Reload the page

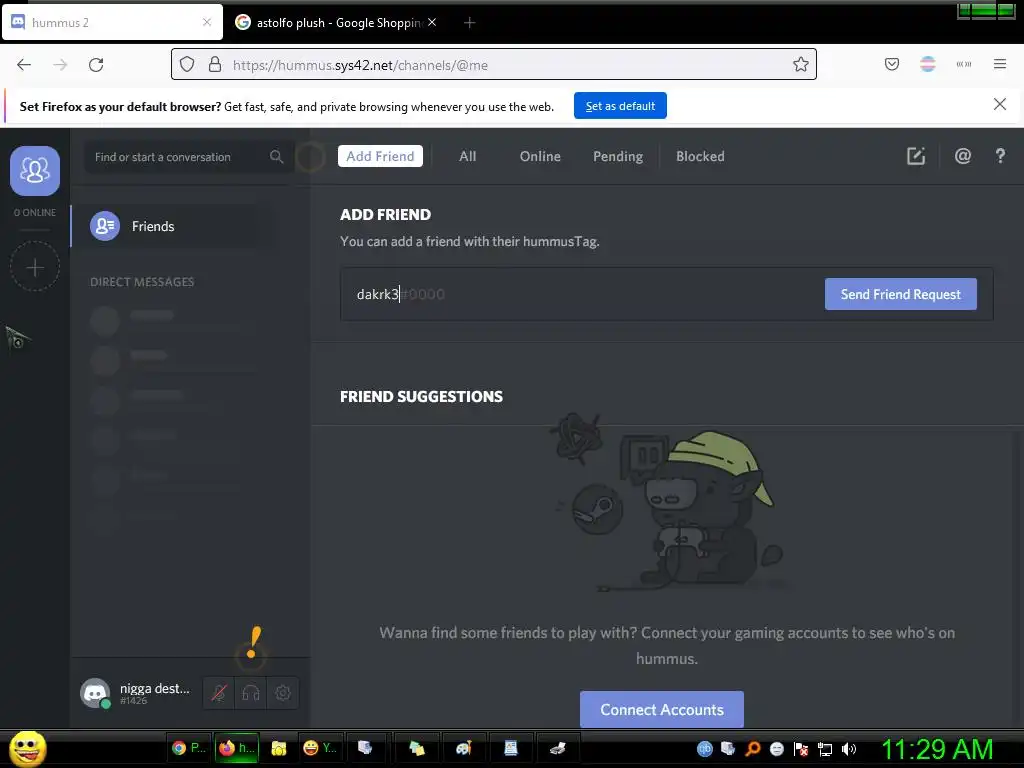coord(96,65)
